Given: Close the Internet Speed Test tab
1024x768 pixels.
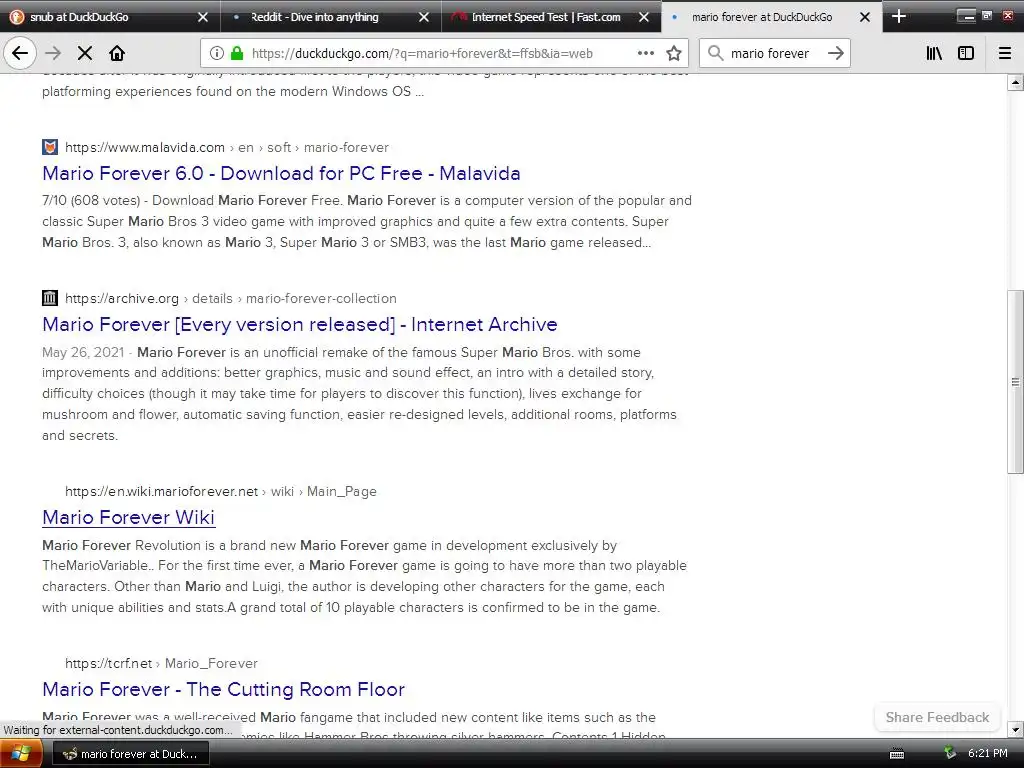Looking at the screenshot, I should pyautogui.click(x=644, y=17).
